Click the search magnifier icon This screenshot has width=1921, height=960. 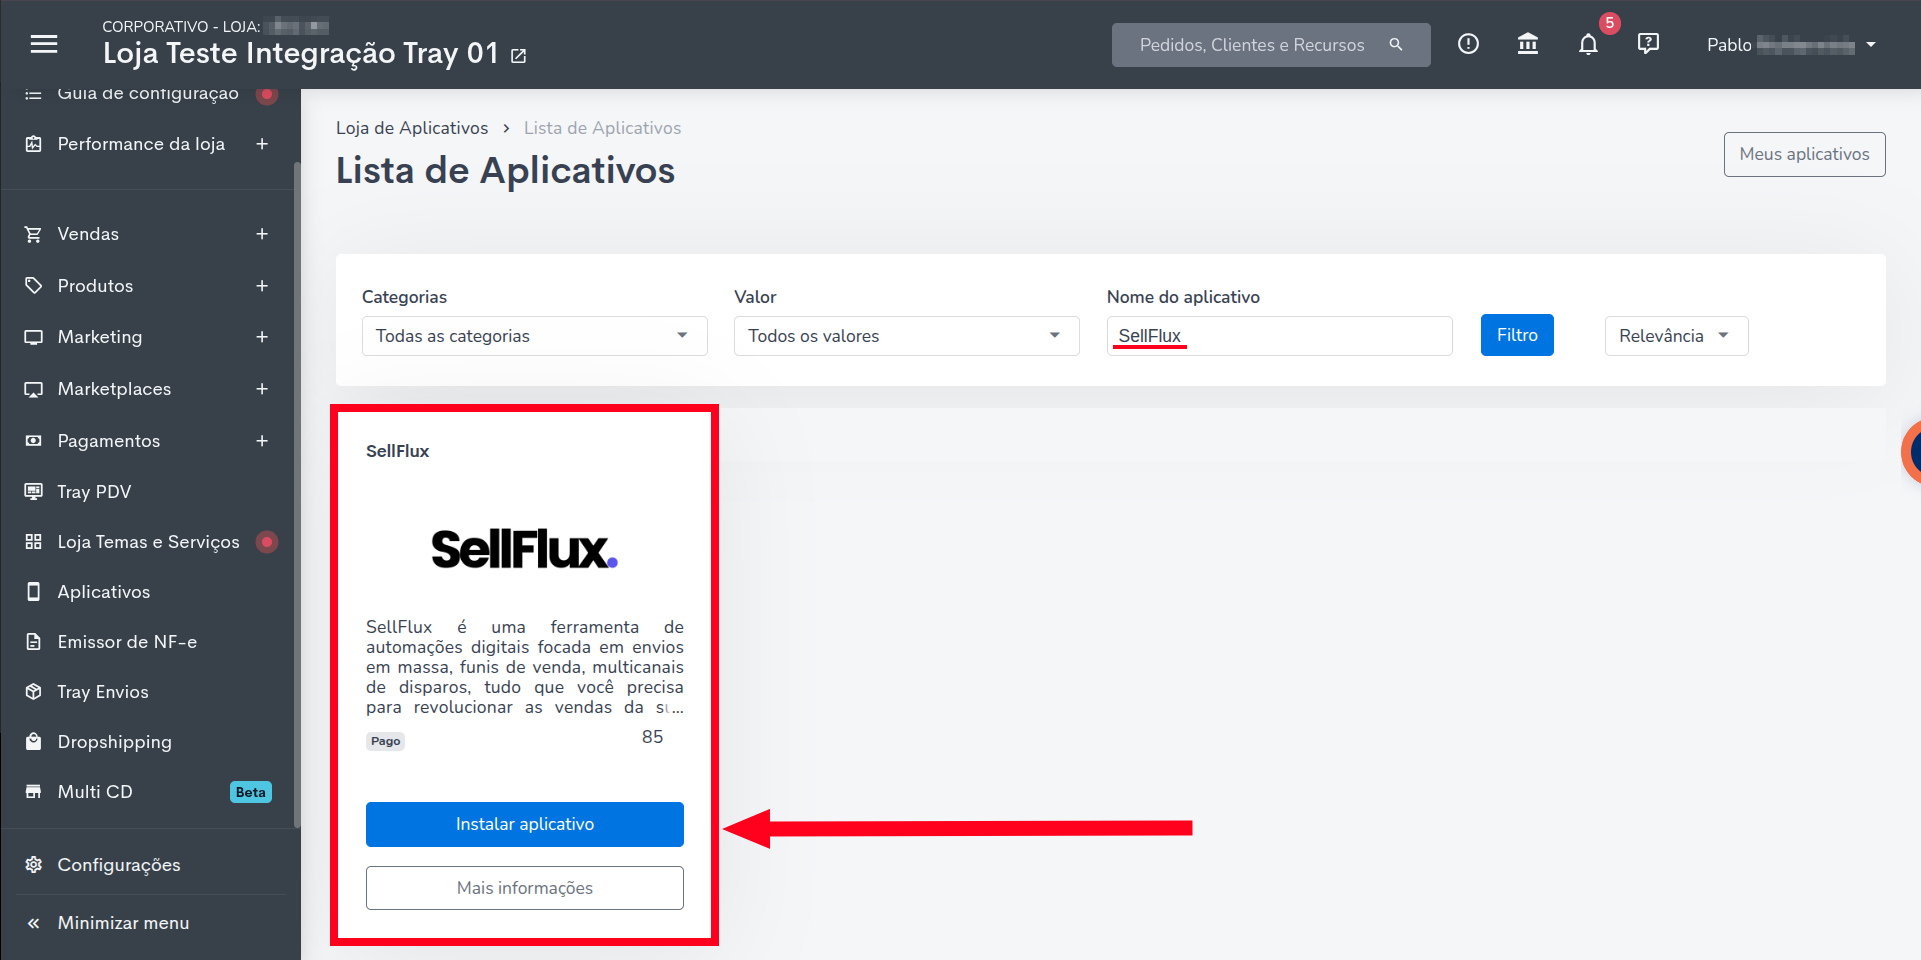click(1396, 45)
